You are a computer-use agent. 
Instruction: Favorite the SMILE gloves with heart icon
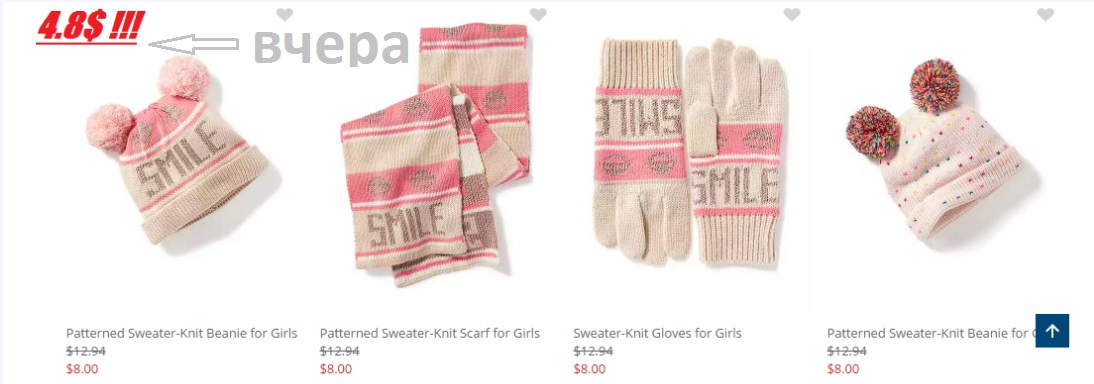click(792, 14)
